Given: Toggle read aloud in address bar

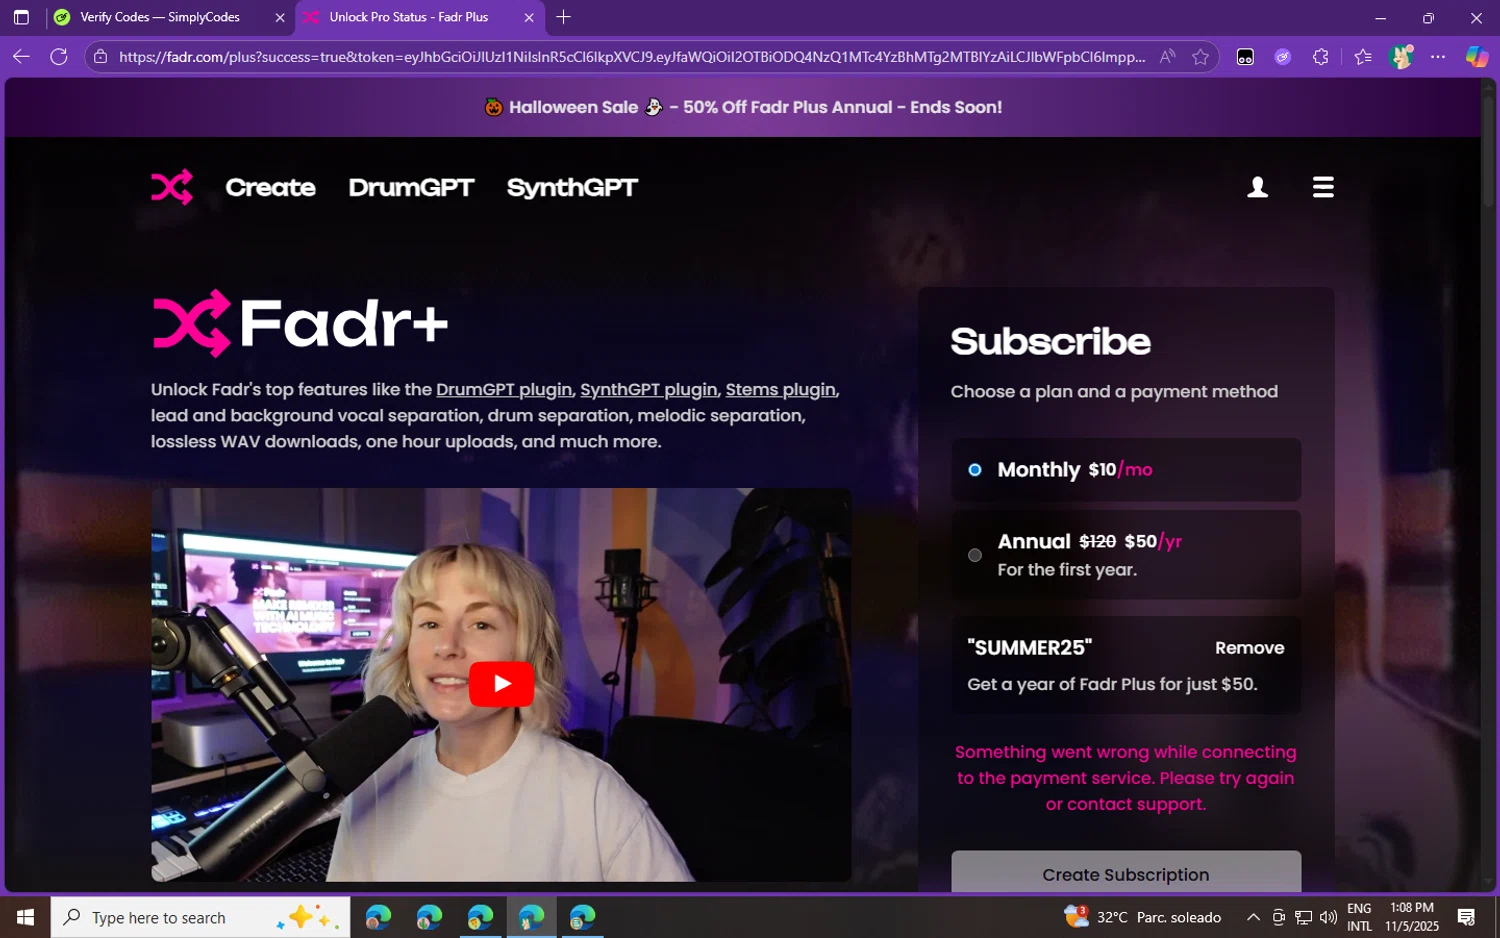Looking at the screenshot, I should point(1167,57).
